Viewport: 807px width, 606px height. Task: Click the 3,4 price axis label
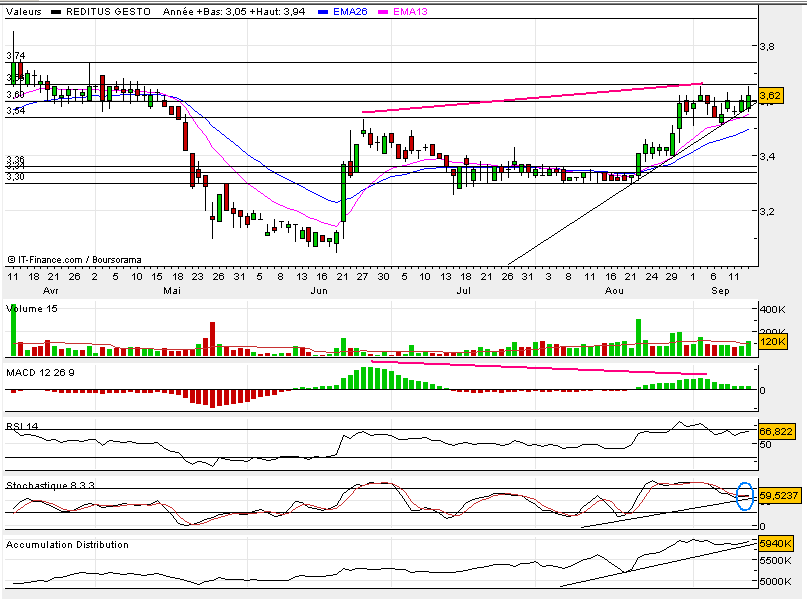(767, 156)
